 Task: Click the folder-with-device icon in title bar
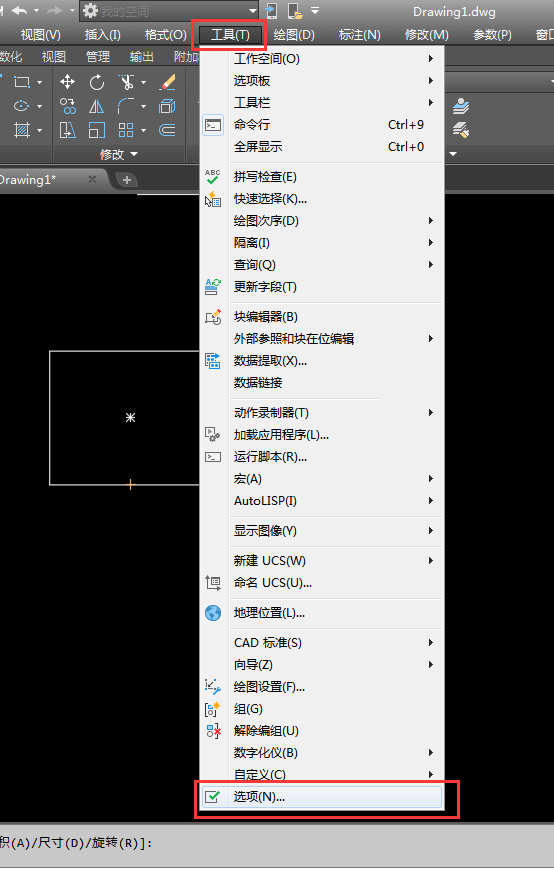coord(295,11)
